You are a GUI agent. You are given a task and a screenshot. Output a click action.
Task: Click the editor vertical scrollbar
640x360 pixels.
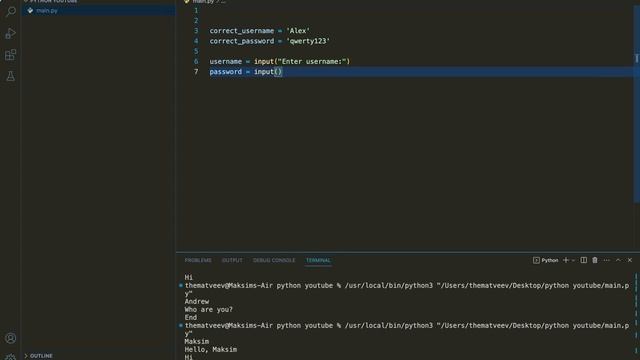[x=637, y=104]
